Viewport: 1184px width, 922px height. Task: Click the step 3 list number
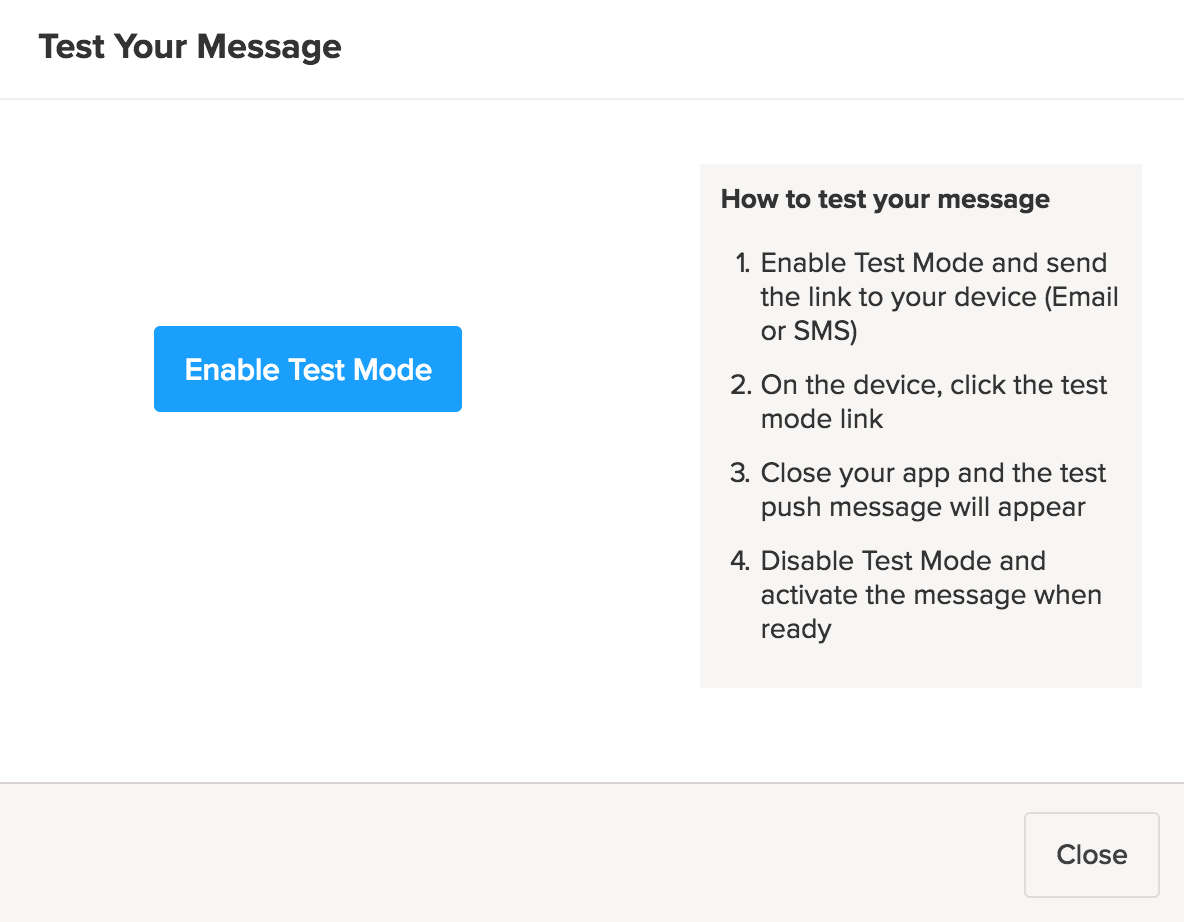(740, 474)
